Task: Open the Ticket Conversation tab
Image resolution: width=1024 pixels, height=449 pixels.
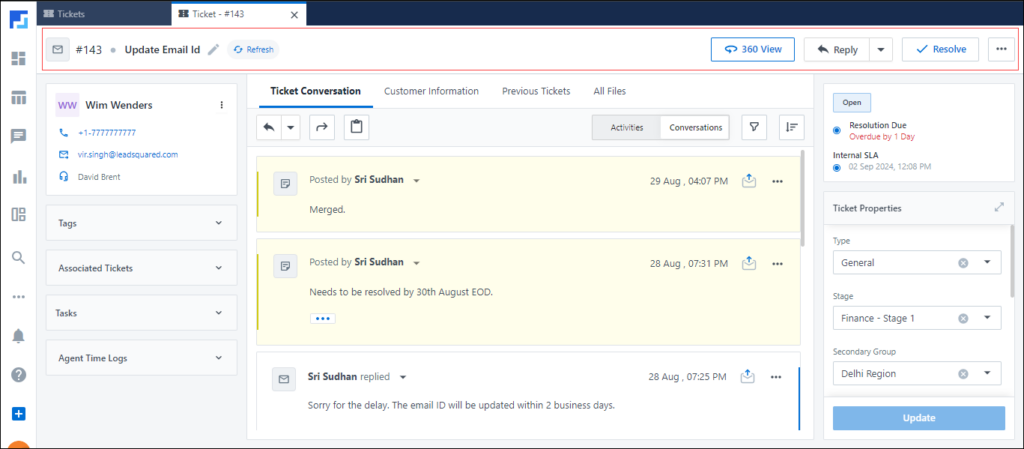Action: [315, 91]
